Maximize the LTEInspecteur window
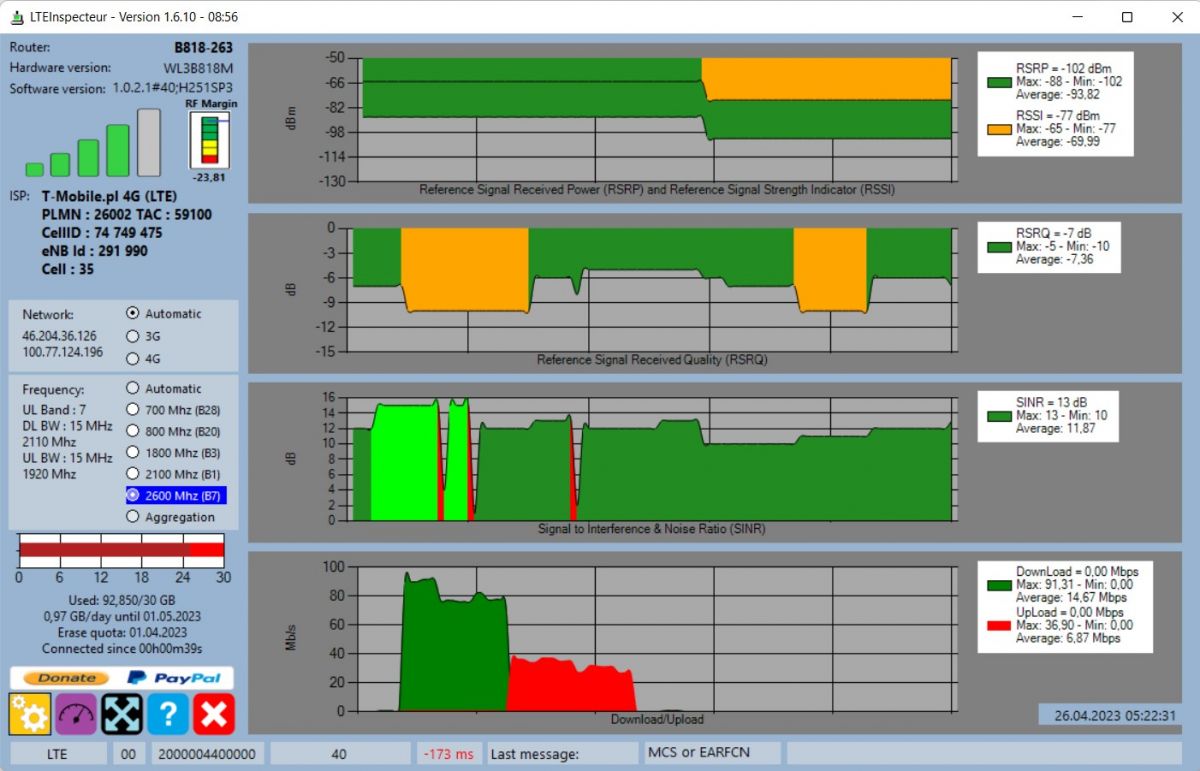This screenshot has width=1200, height=771. [1127, 17]
